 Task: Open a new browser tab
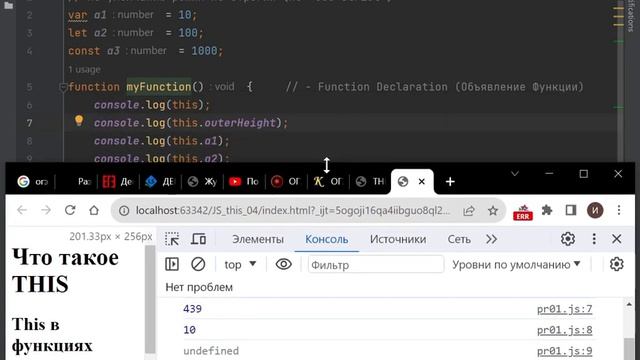point(450,182)
